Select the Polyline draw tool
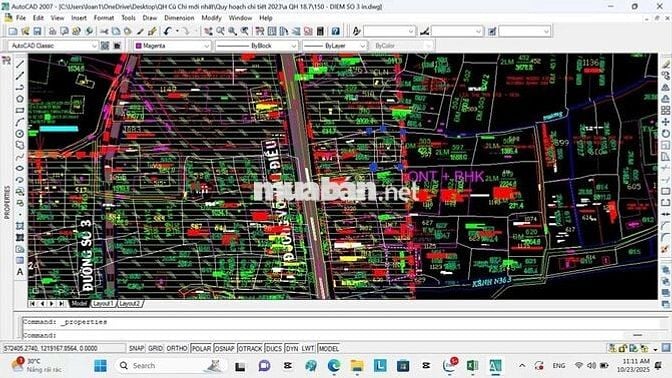 pos(20,87)
